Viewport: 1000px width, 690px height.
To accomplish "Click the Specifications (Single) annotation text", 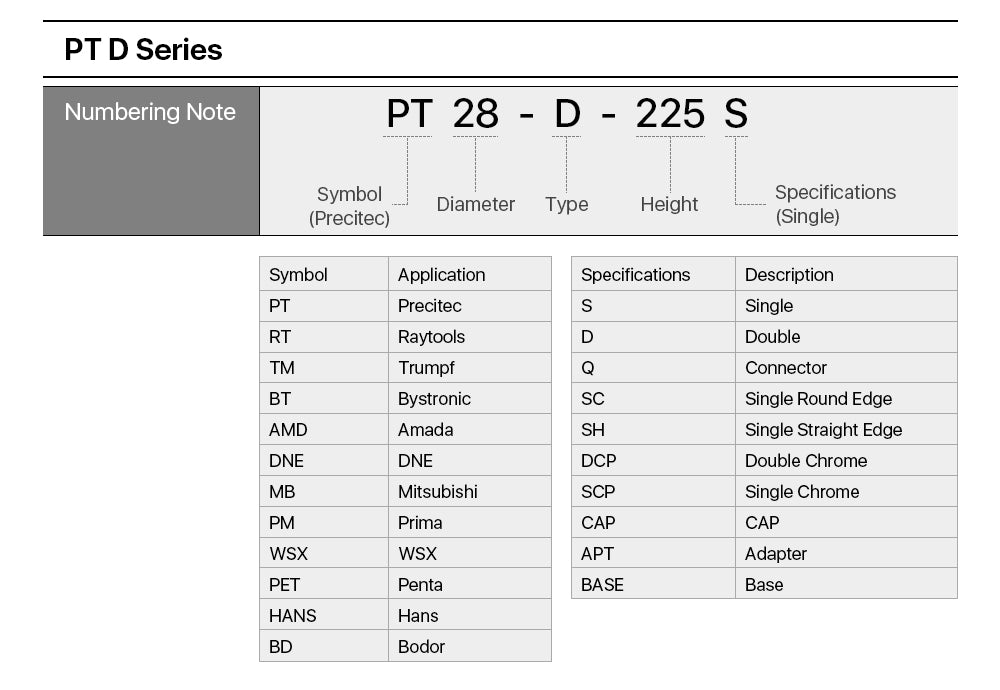I will 835,204.
